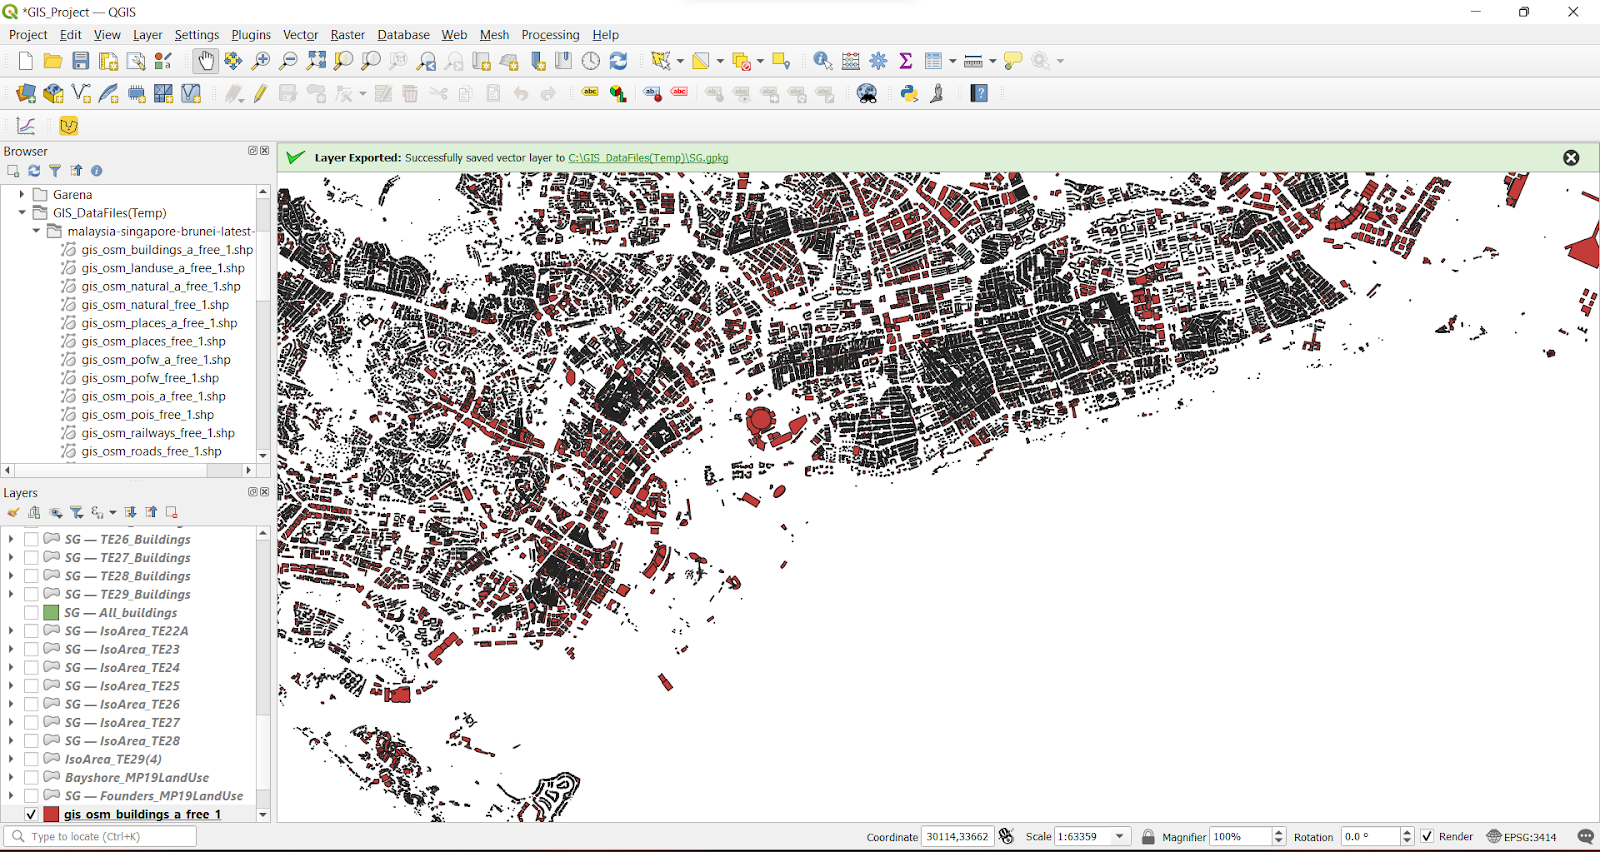Expand the SG — TE26_Buildings layer
This screenshot has width=1600, height=852.
point(11,540)
